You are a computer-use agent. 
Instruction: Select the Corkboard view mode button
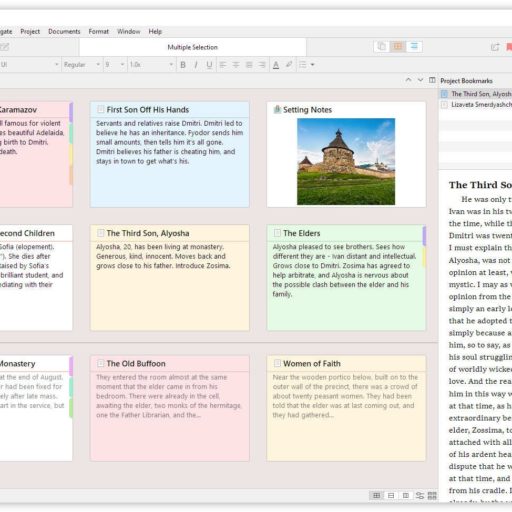pos(398,46)
